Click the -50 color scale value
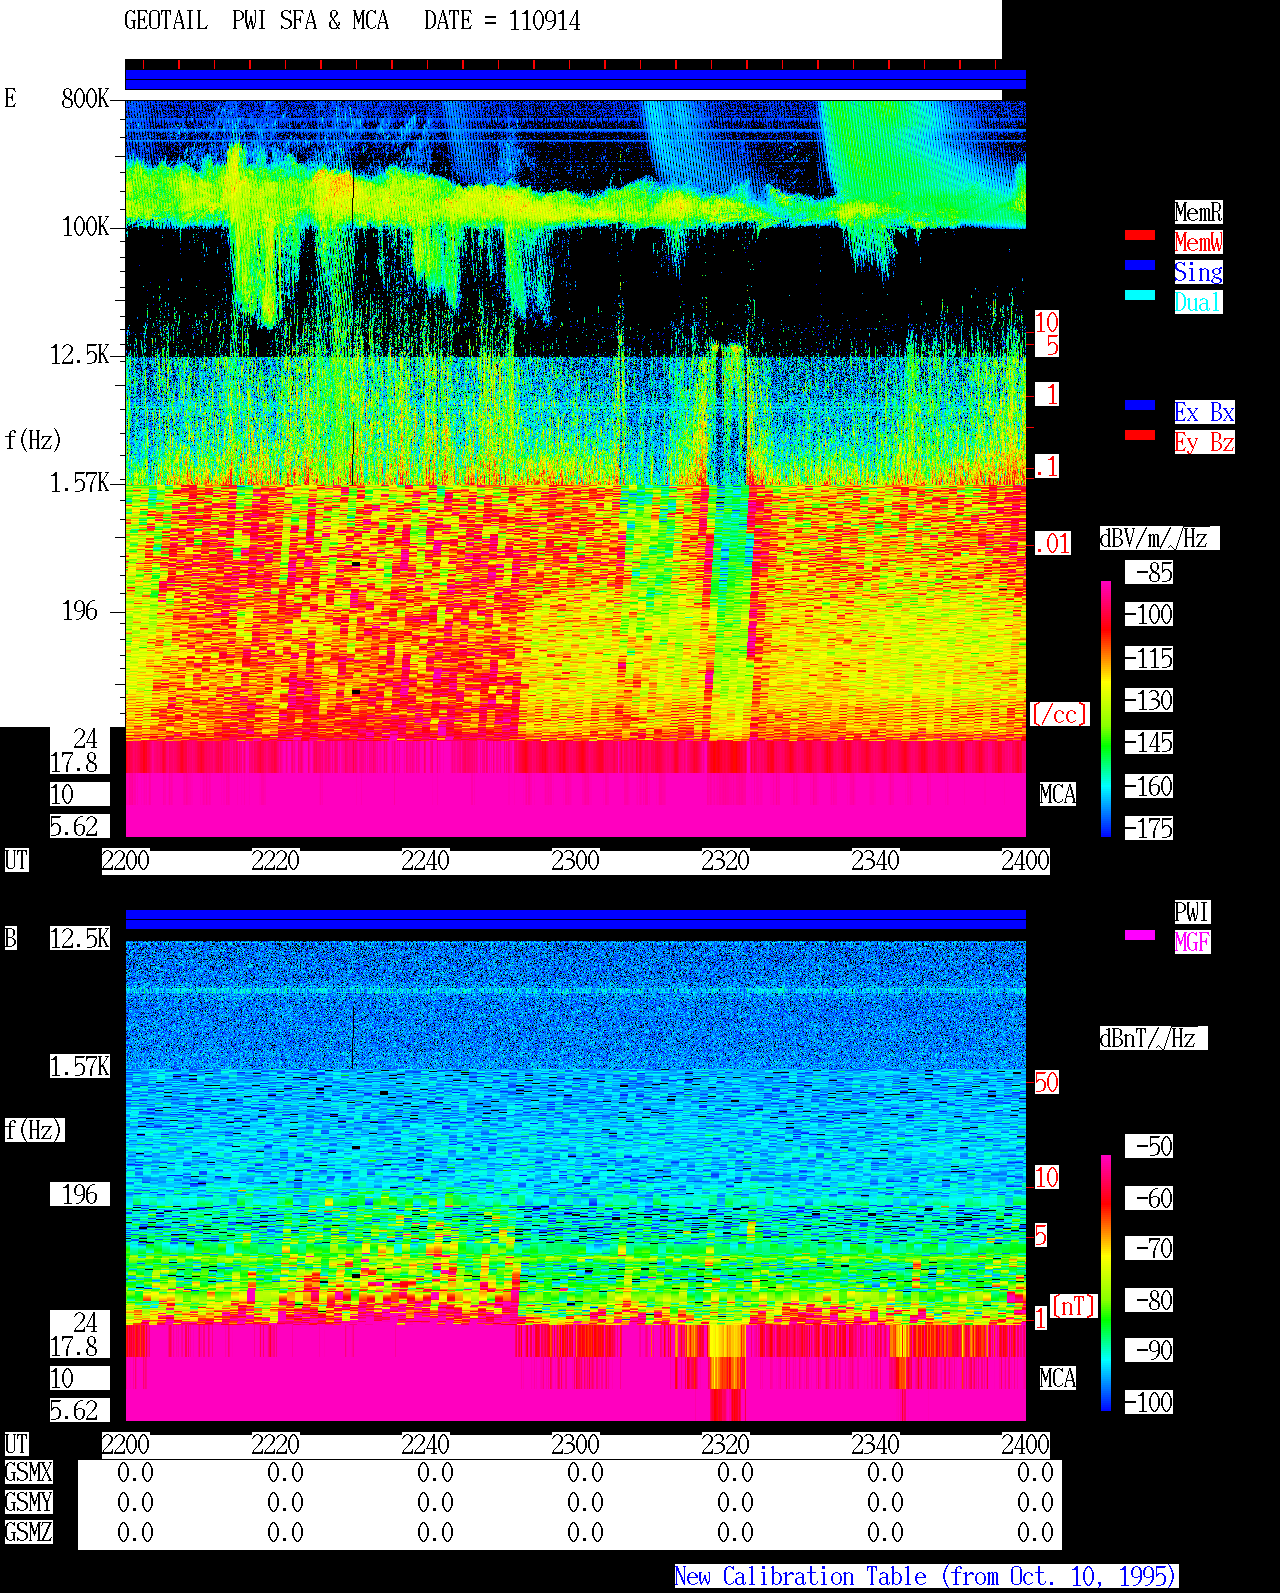Screen dimensions: 1280x1593 tap(1149, 1146)
